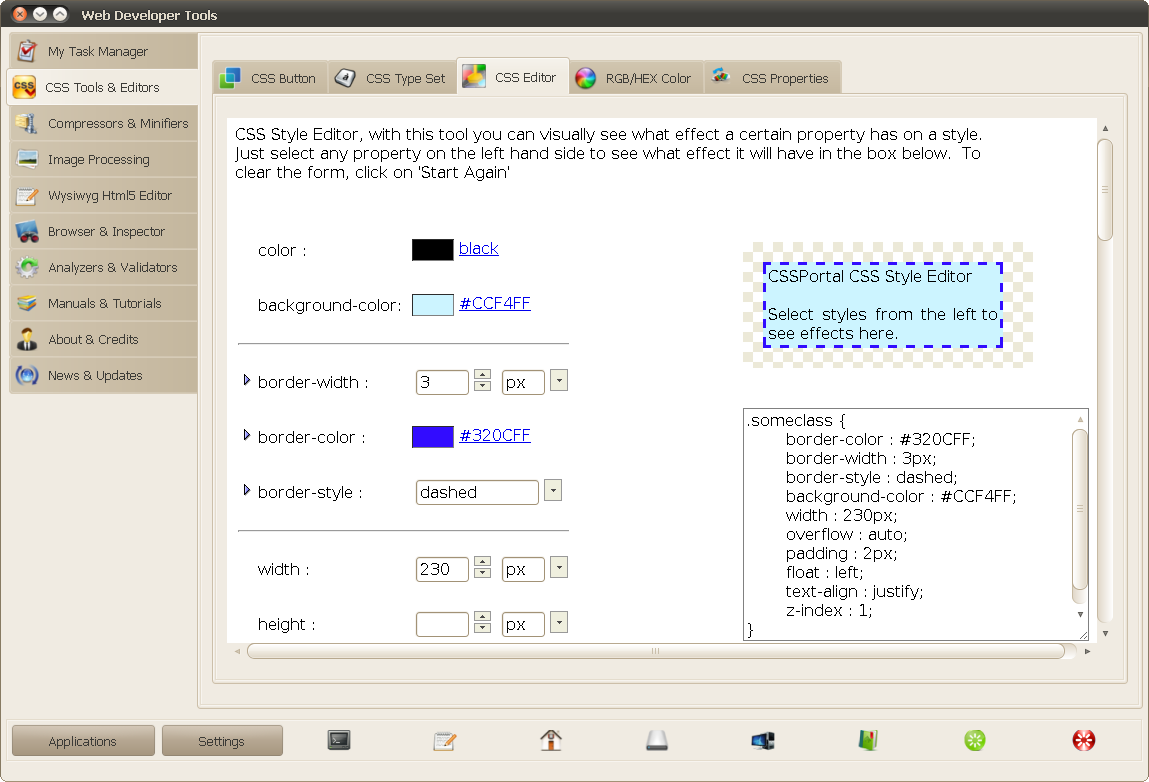The image size is (1149, 782).
Task: Expand the border-width property triangle
Action: pyautogui.click(x=247, y=380)
